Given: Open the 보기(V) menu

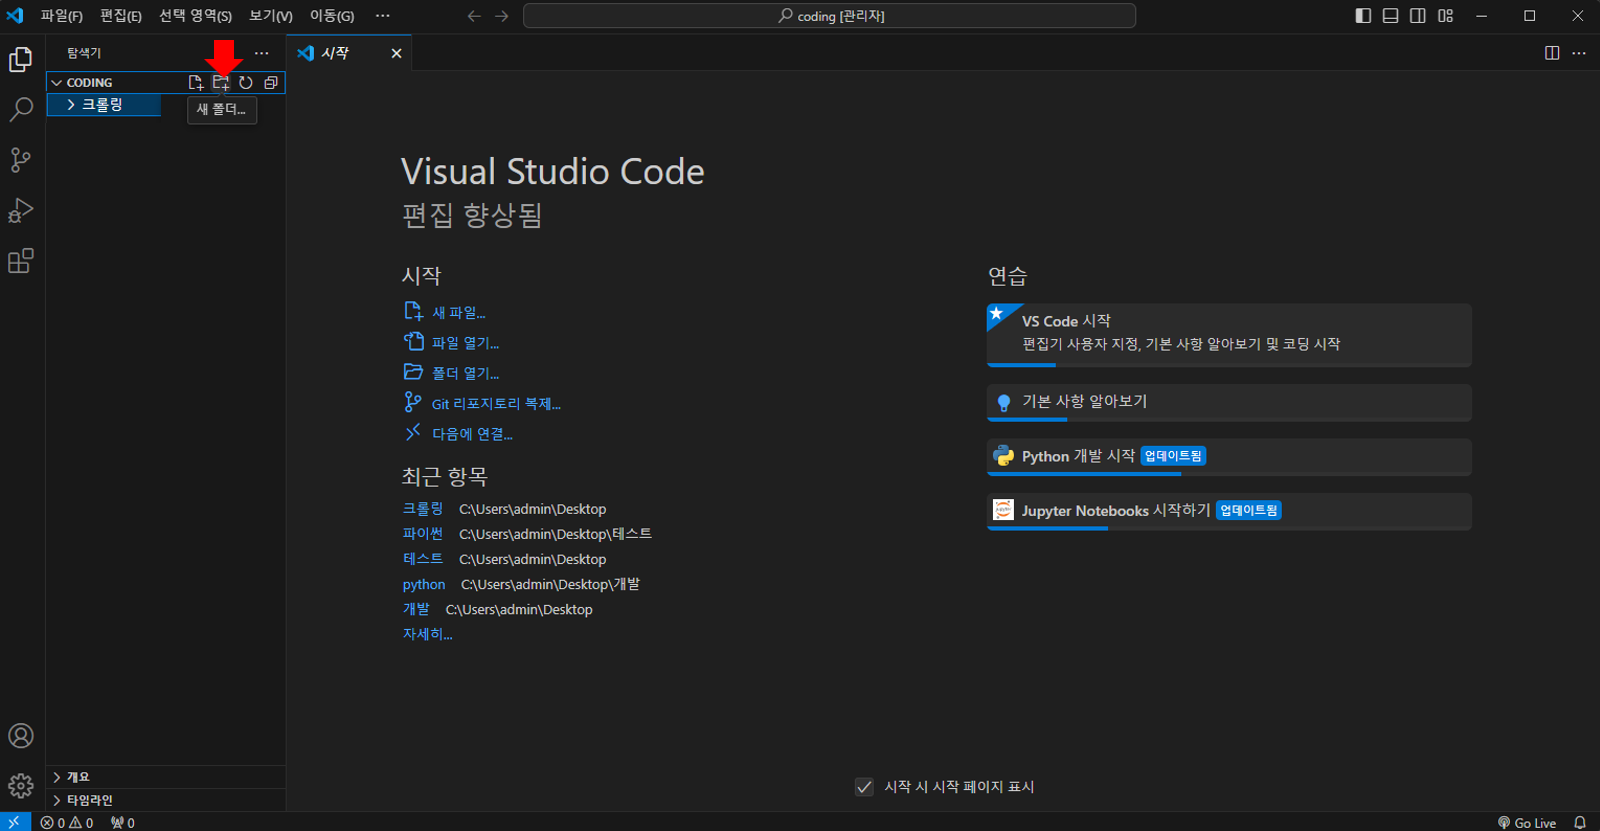Looking at the screenshot, I should tap(271, 16).
